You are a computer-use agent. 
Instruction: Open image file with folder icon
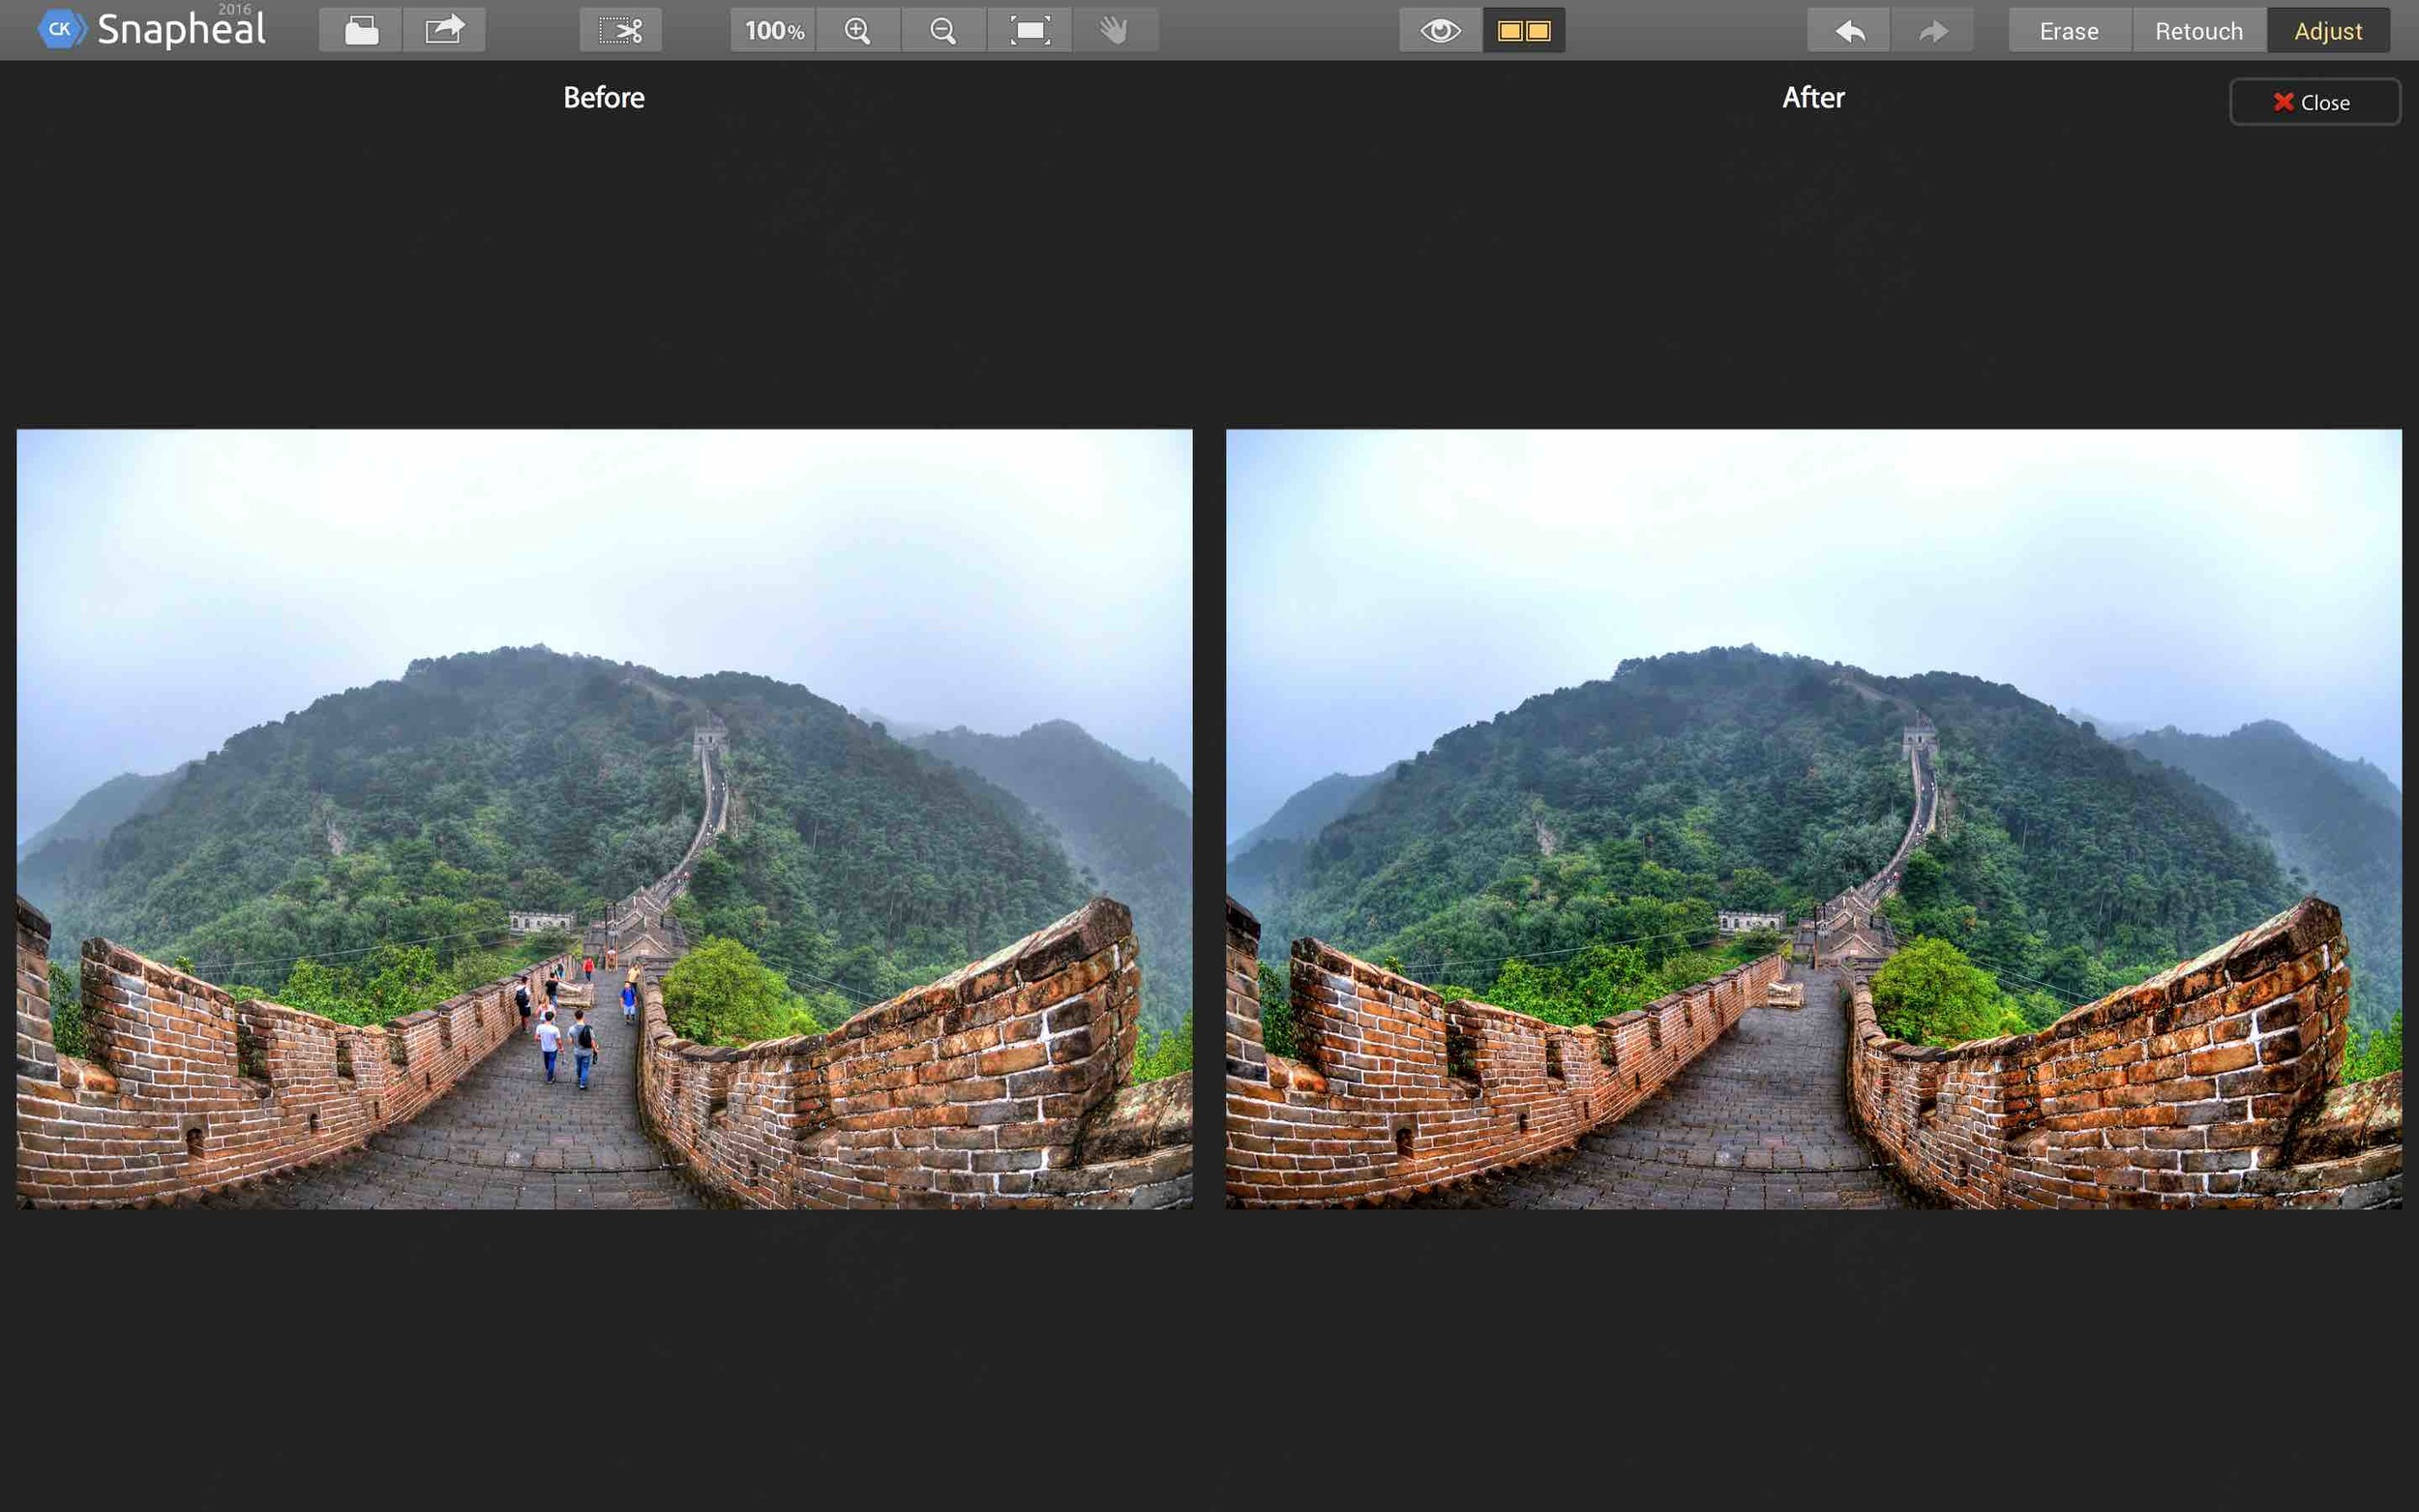point(361,30)
